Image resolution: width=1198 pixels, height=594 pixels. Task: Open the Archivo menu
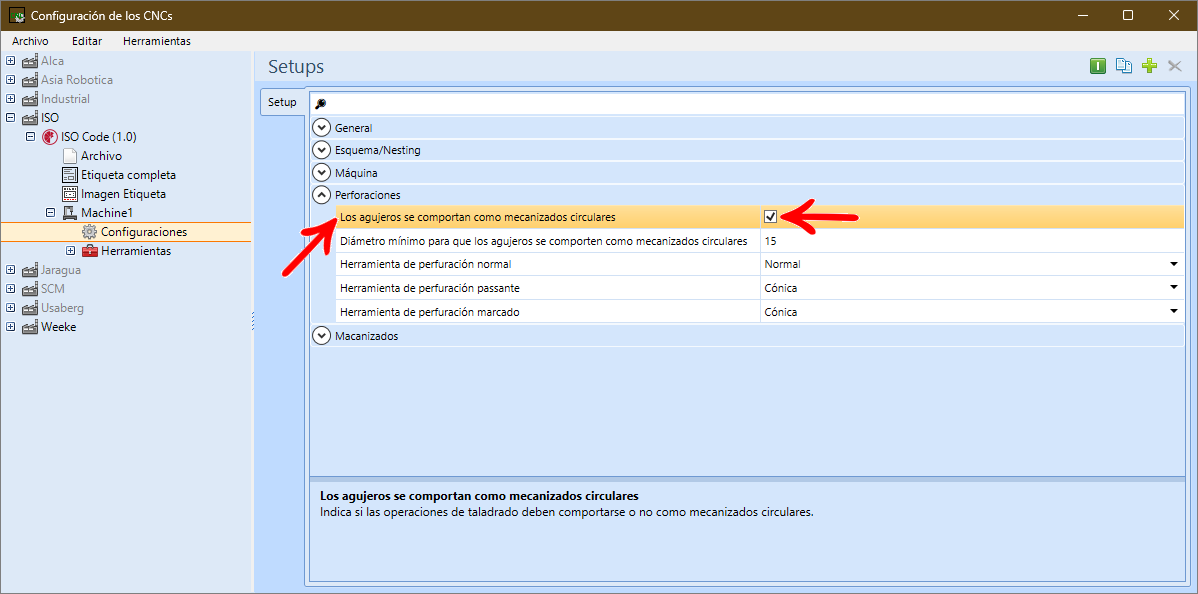pos(31,41)
